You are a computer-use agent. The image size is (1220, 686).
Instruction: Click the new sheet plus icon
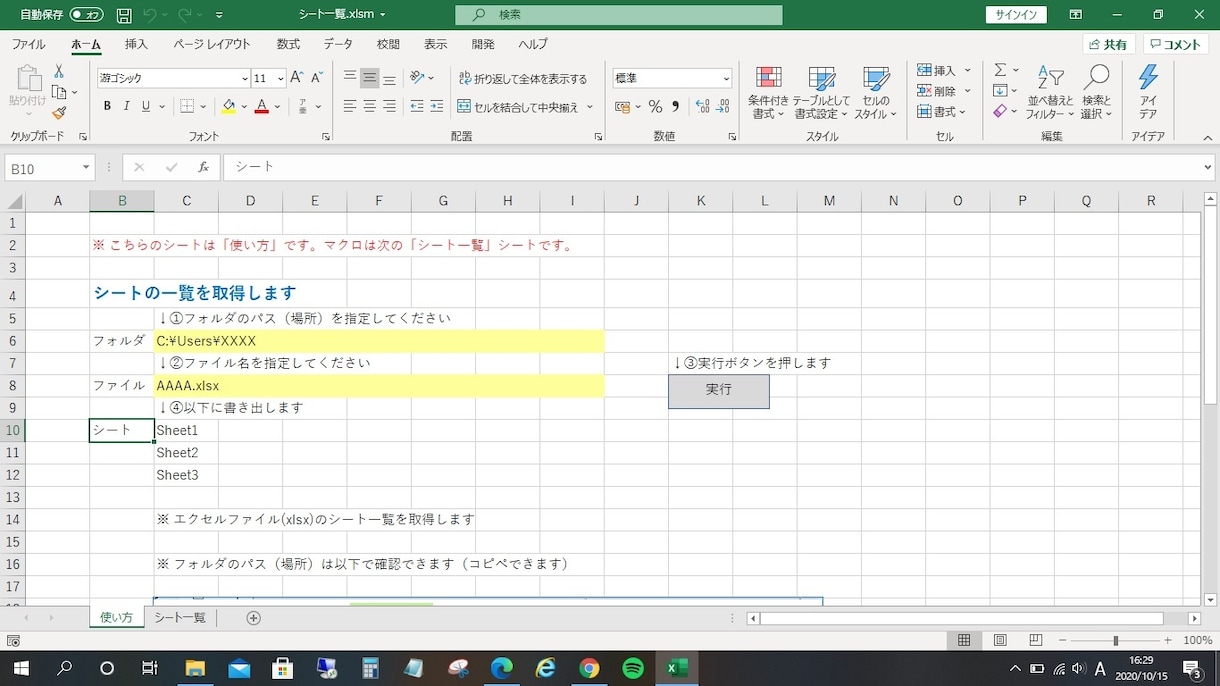point(253,618)
